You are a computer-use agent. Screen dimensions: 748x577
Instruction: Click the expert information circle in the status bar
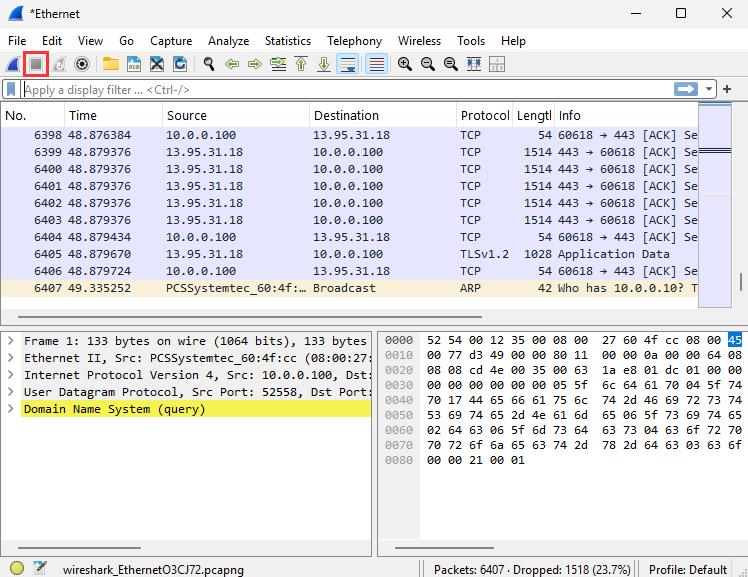pyautogui.click(x=17, y=569)
